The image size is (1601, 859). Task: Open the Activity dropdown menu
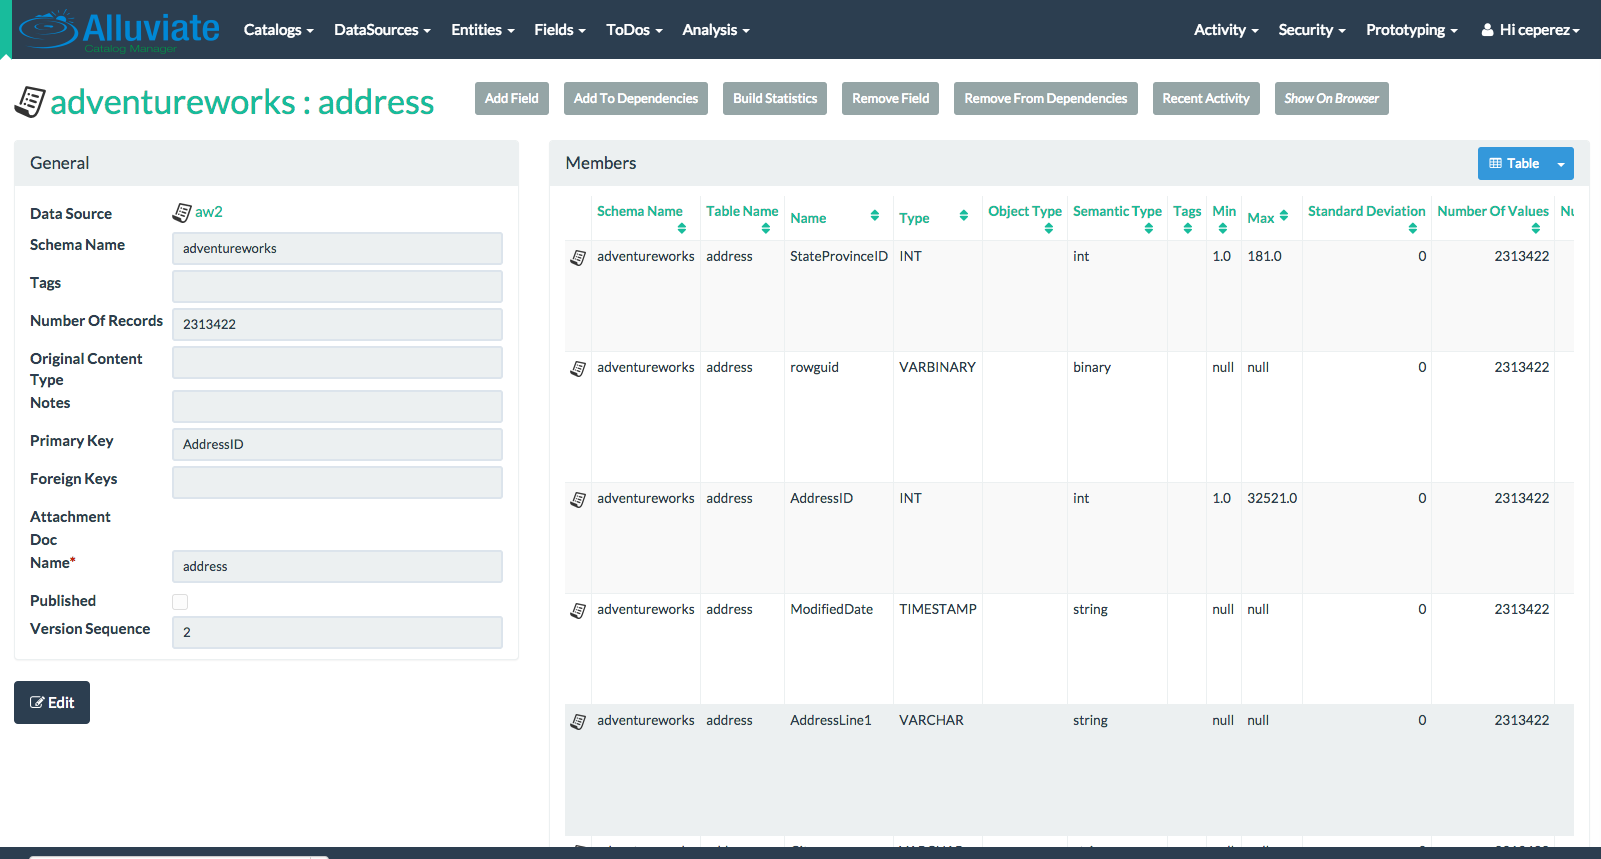coord(1226,30)
